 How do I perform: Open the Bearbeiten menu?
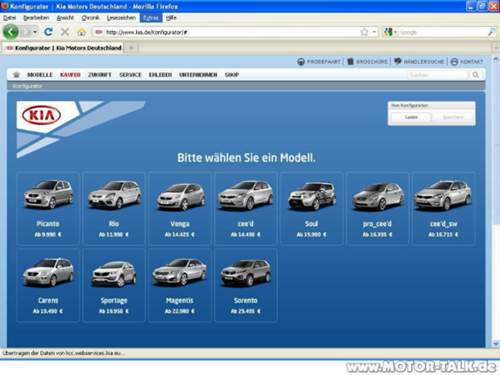pyautogui.click(x=36, y=18)
